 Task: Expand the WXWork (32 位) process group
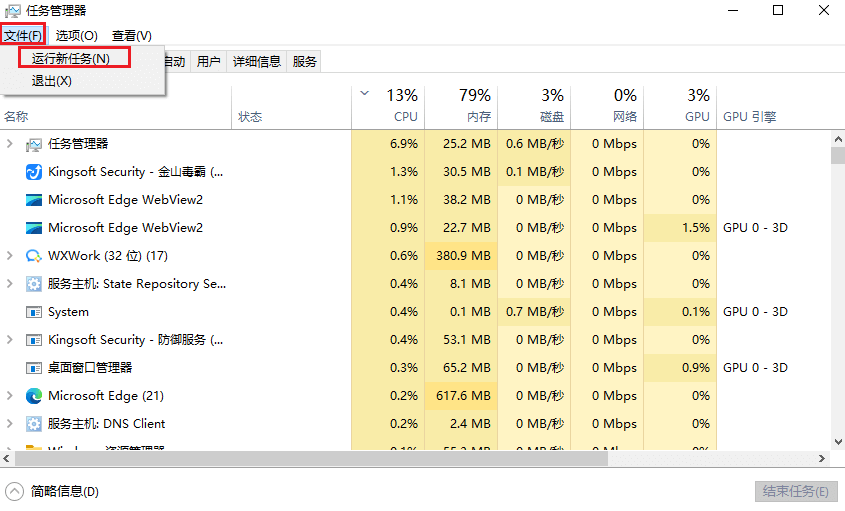[9, 256]
